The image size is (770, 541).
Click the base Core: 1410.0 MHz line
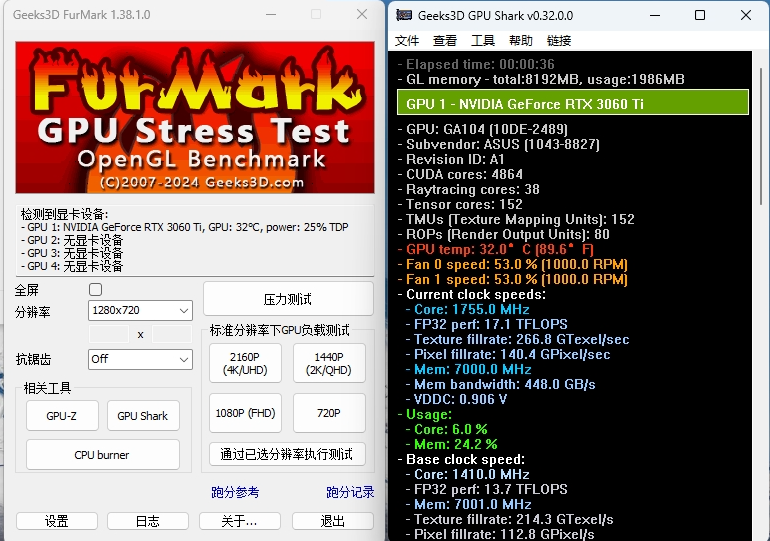pos(467,474)
